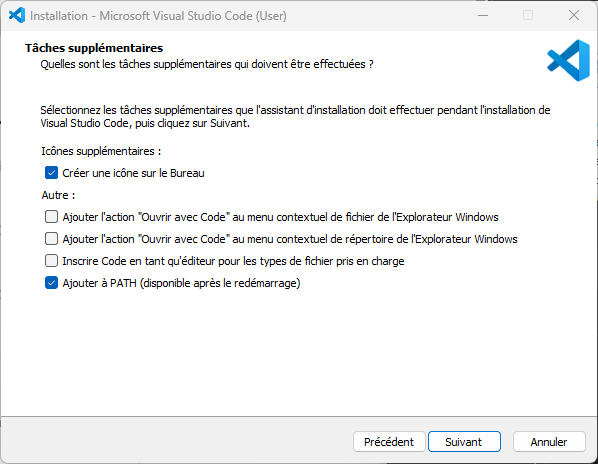
Task: Close the installer with the X icon
Action: point(574,16)
